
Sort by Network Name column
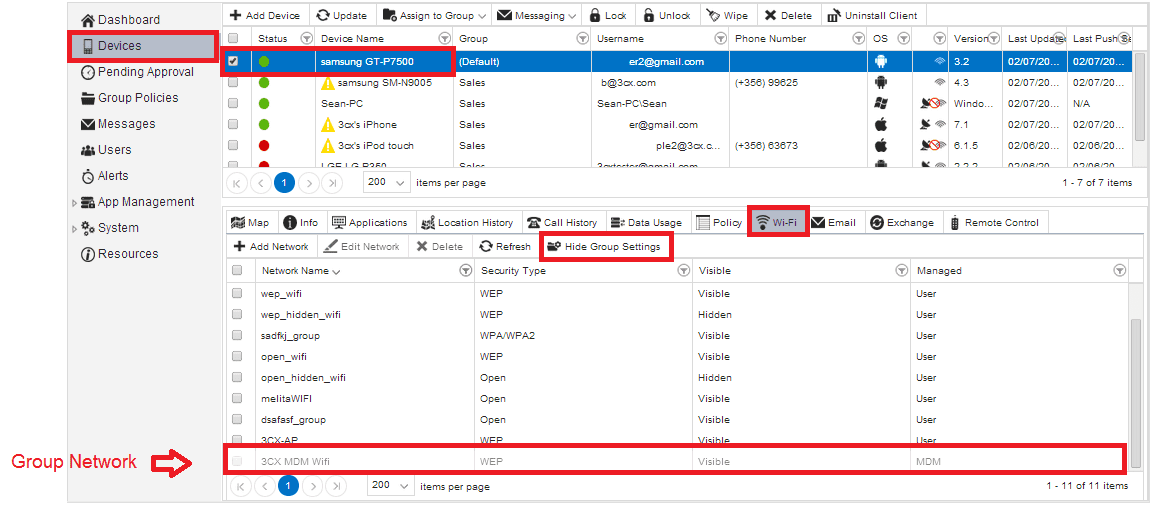[301, 271]
